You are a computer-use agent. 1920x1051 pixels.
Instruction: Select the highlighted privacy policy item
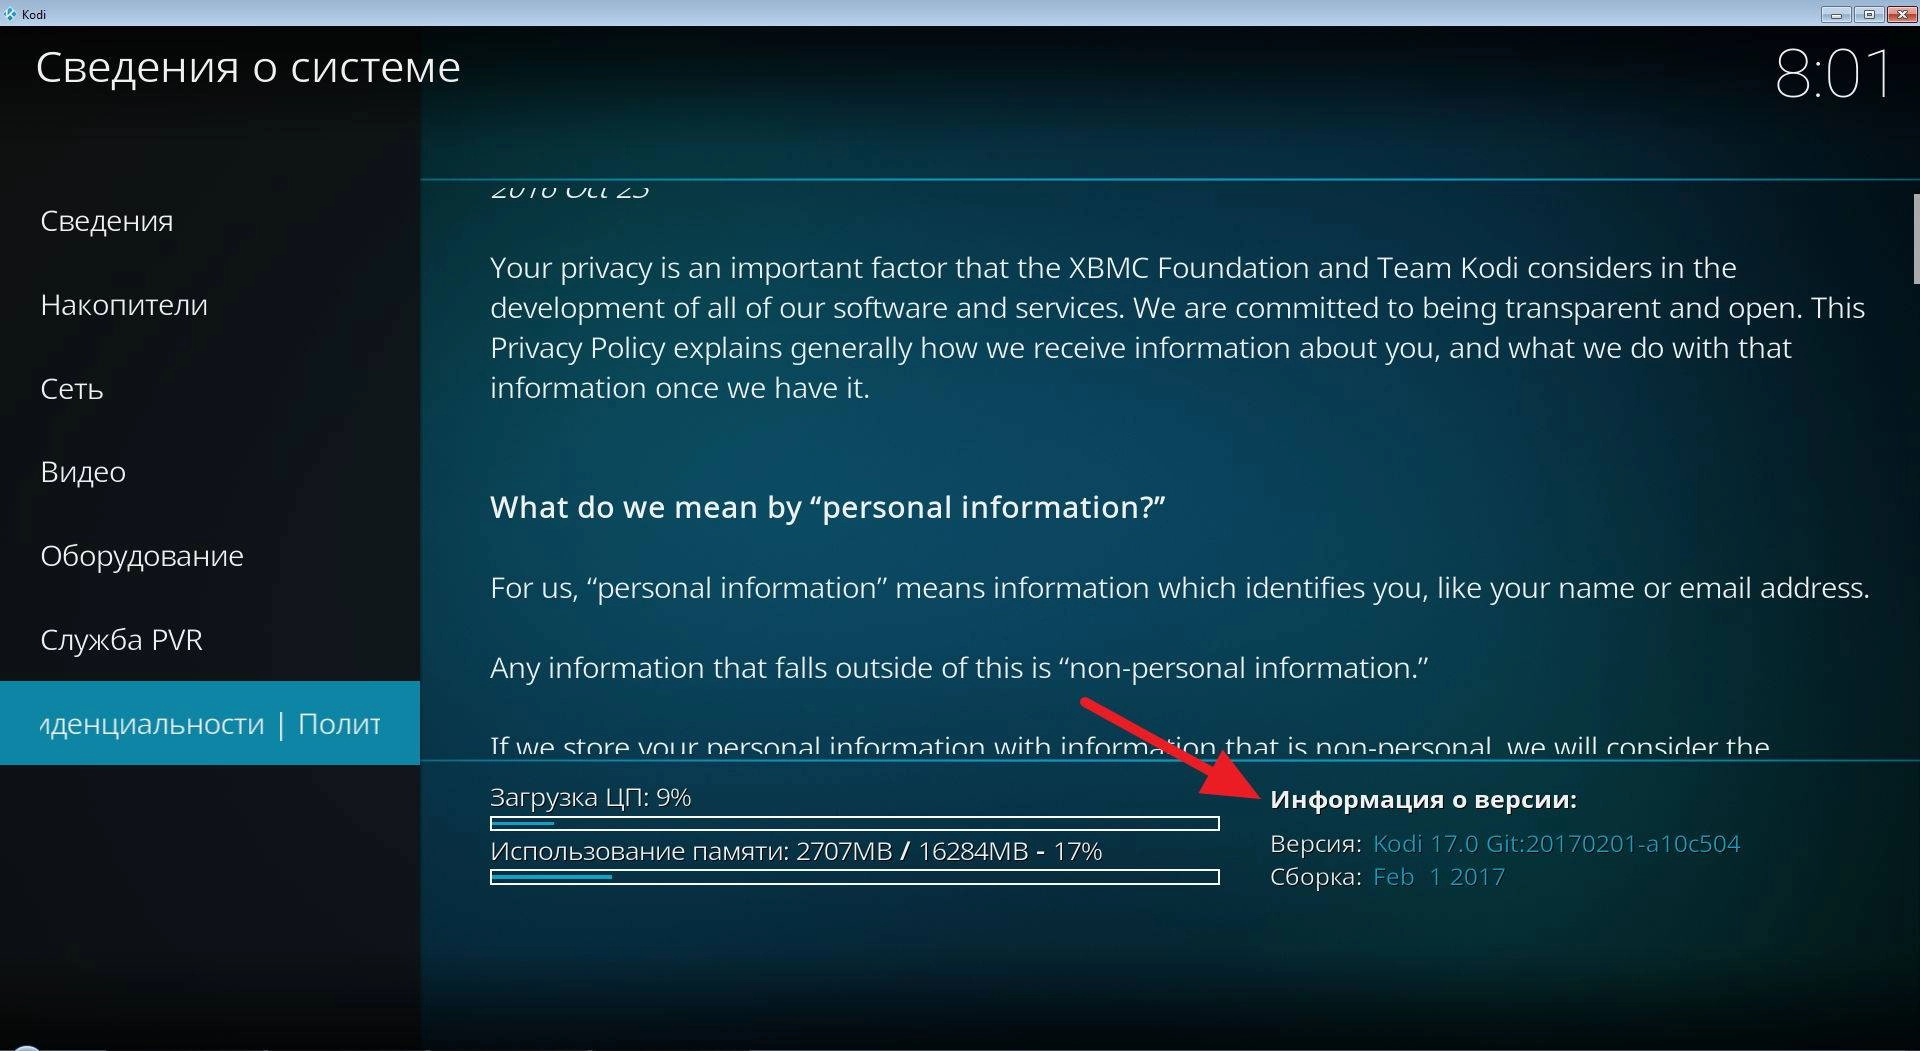(210, 723)
